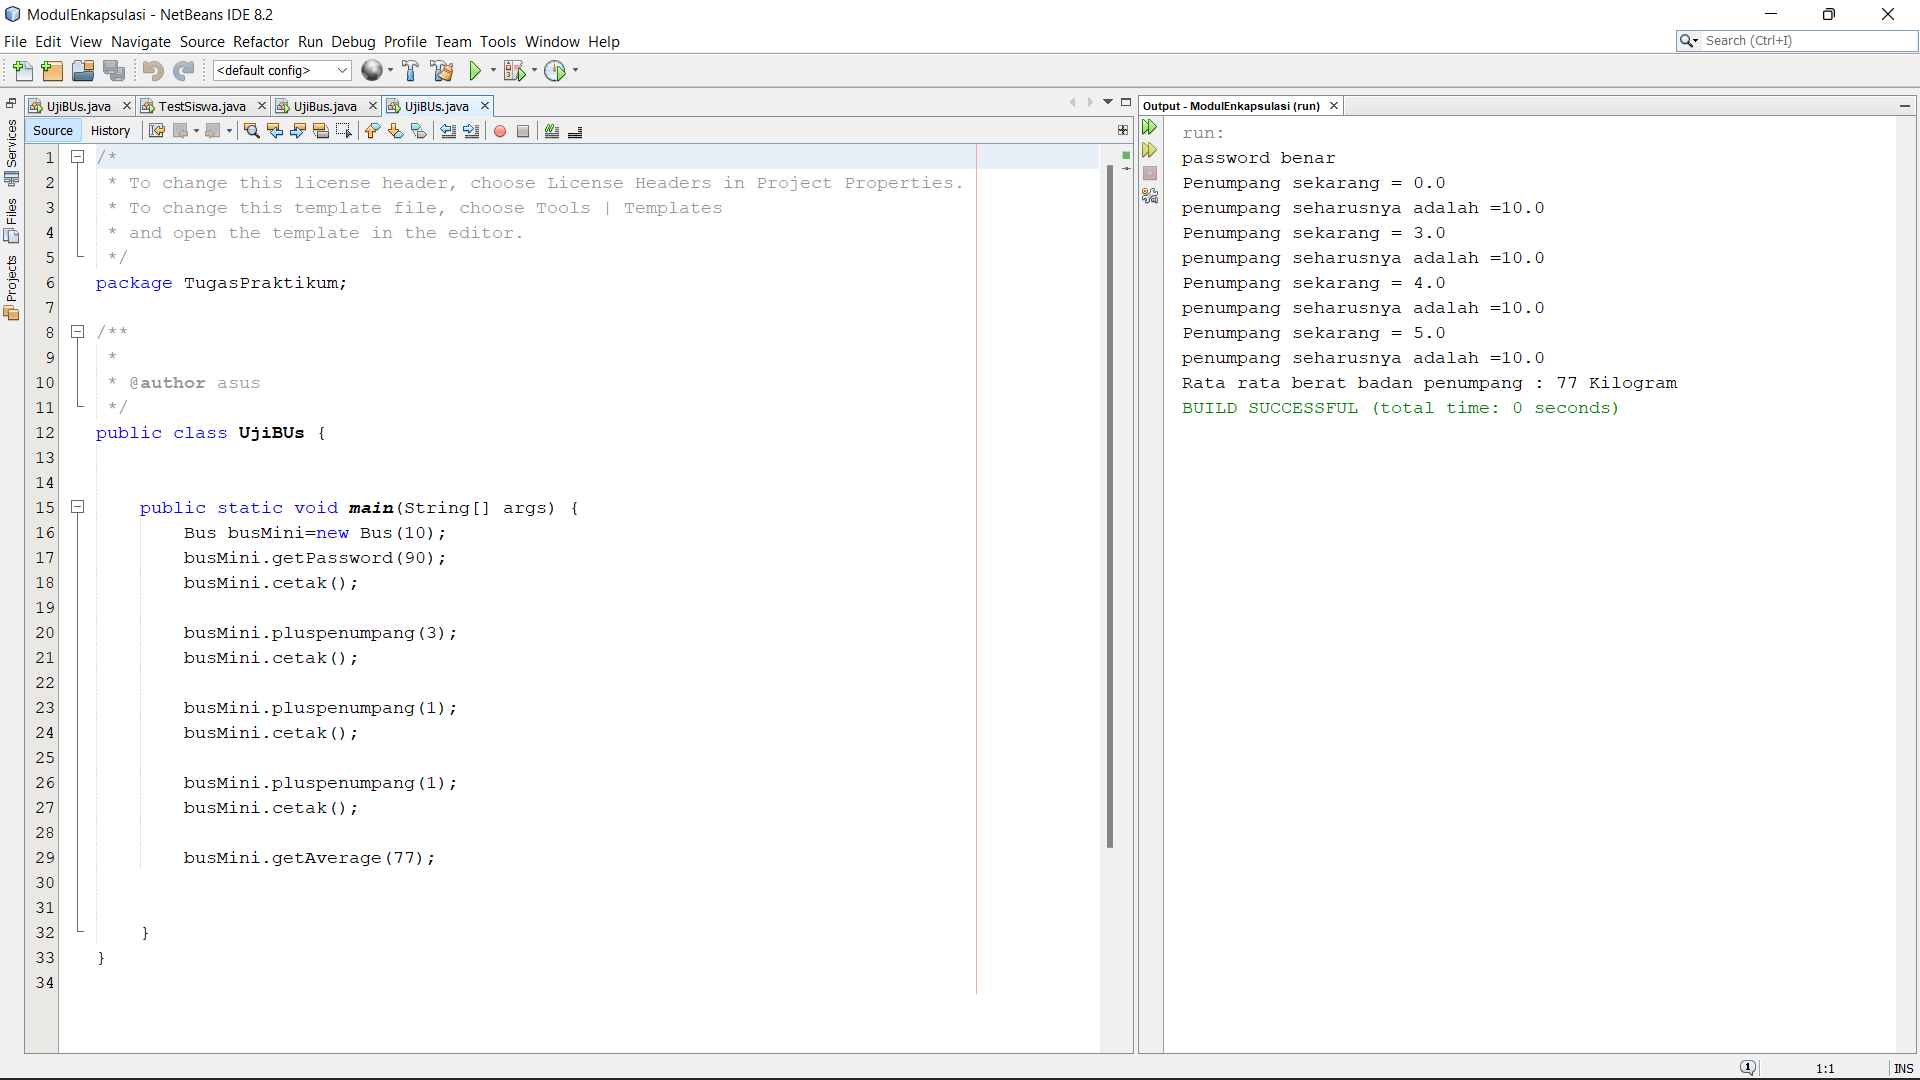Click the Debug Project toolbar icon

514,71
